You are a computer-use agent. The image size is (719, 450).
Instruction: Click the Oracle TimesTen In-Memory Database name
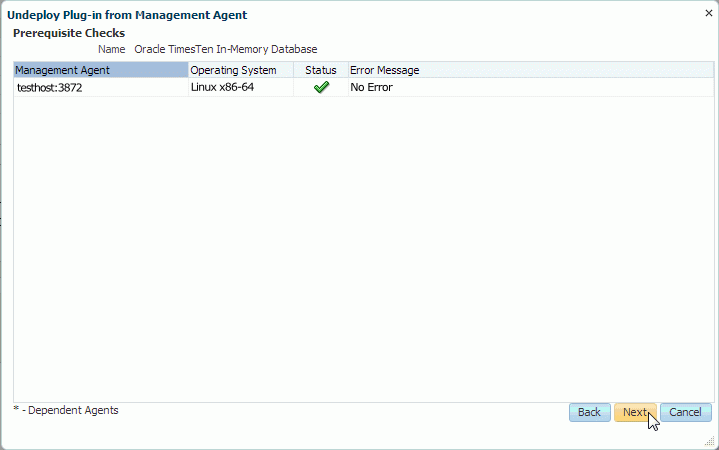click(225, 49)
